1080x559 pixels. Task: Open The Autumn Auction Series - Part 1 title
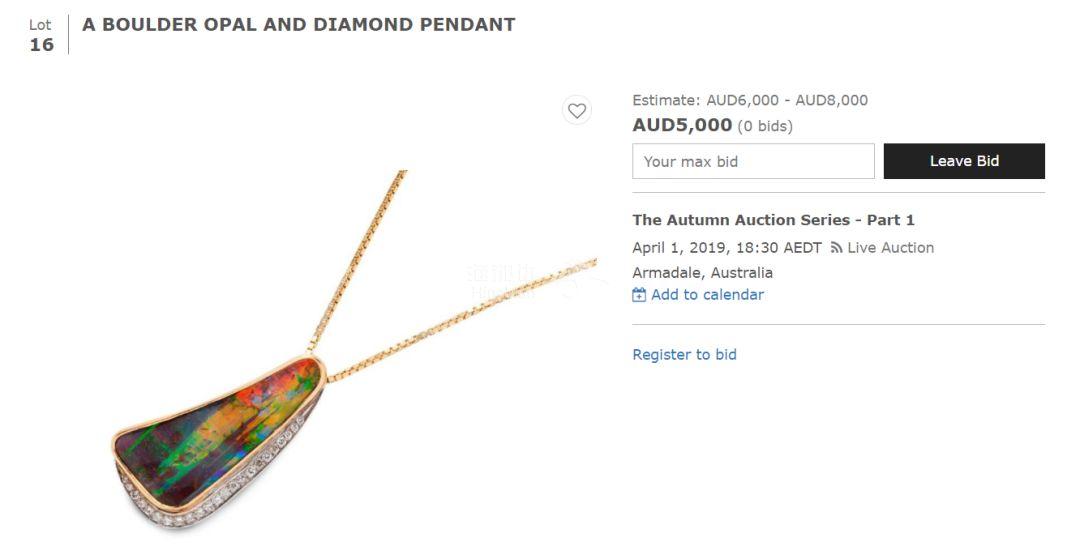(x=773, y=220)
